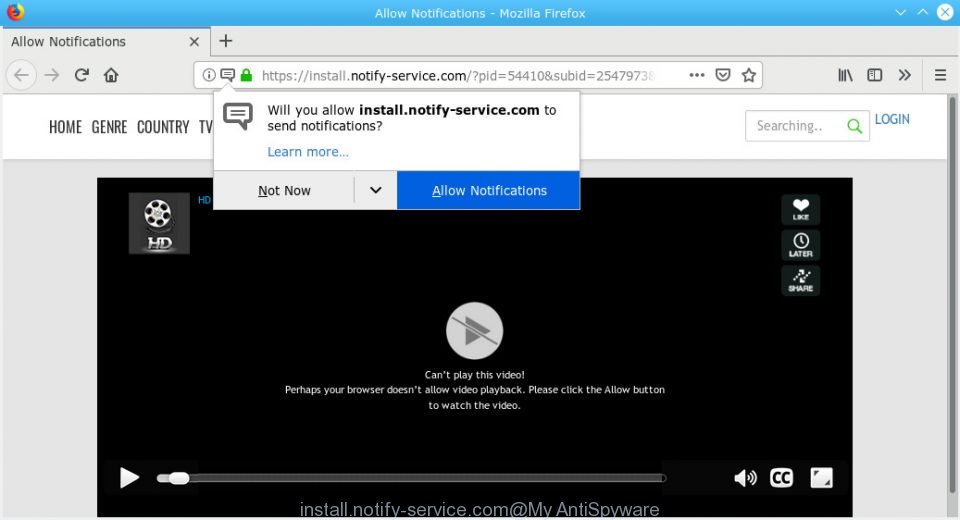
Task: Open the COUNTRY menu item
Action: coord(163,127)
